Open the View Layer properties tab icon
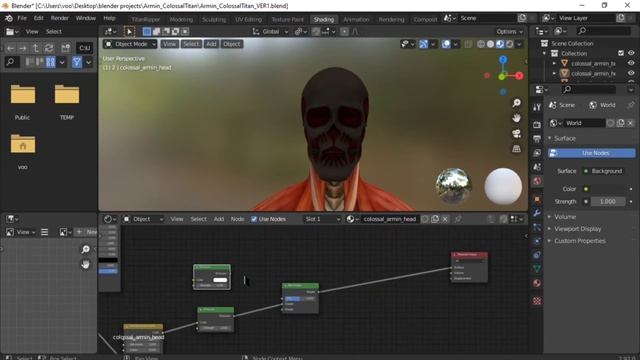 click(537, 153)
